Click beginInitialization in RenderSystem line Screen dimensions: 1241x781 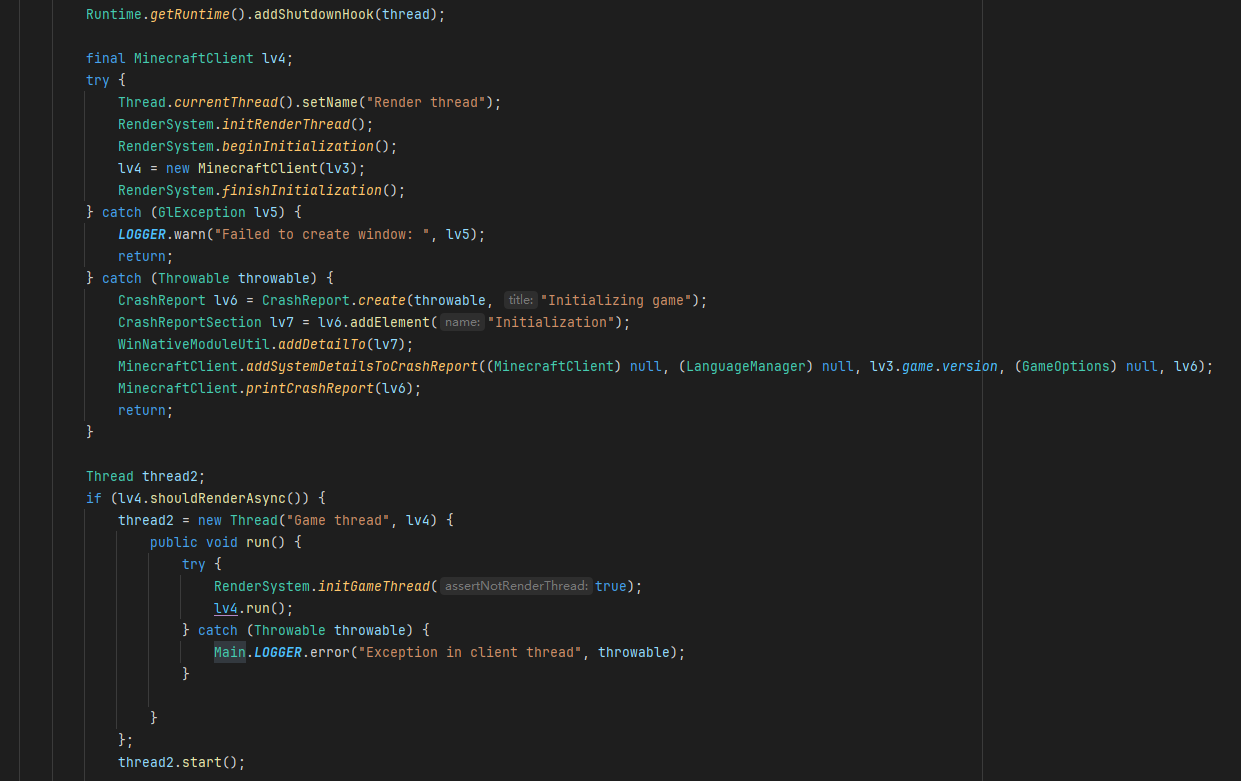(x=296, y=147)
